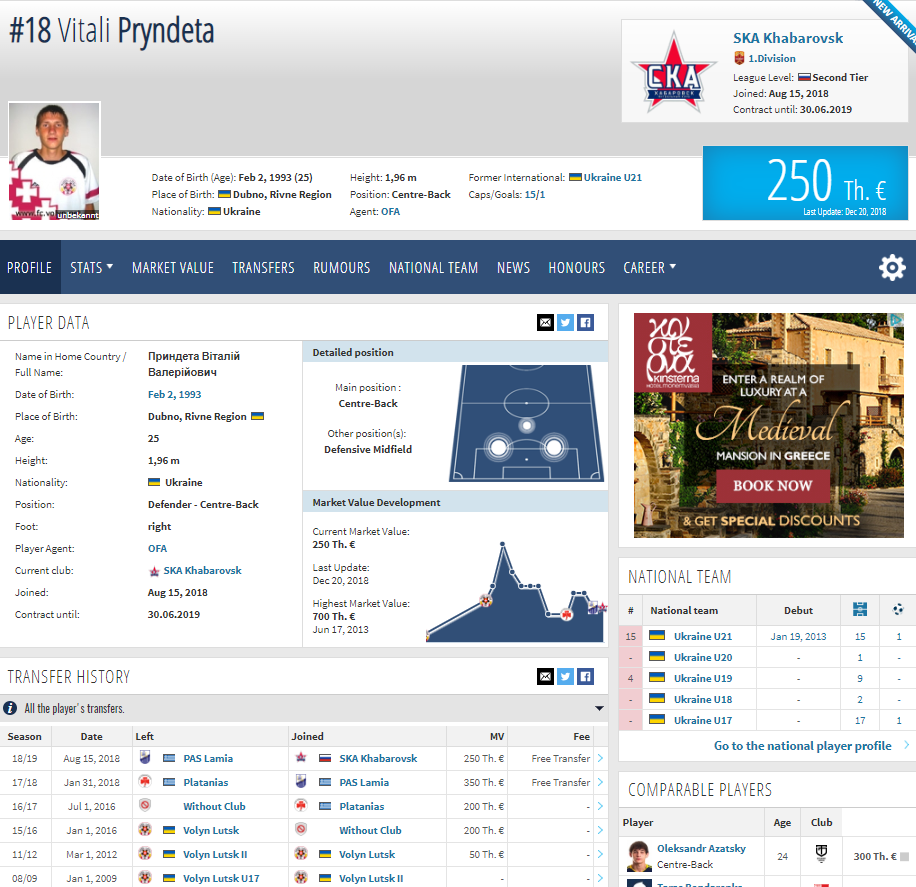Viewport: 916px width, 887px height.
Task: Click the arrow after Go to the national player profile
Action: [906, 745]
